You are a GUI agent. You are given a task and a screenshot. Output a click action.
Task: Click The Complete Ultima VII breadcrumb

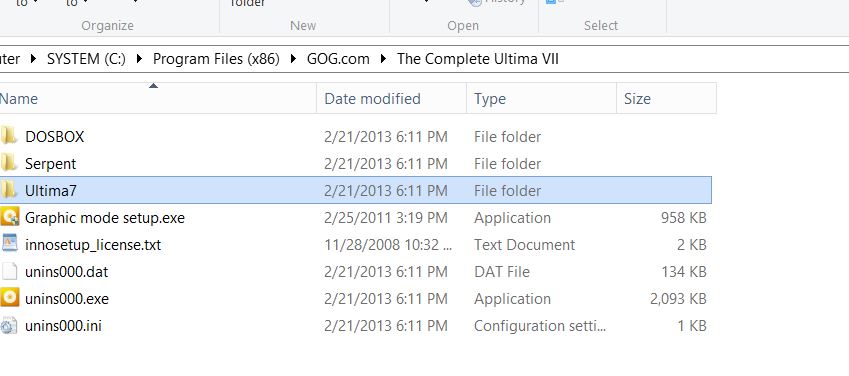pos(478,59)
